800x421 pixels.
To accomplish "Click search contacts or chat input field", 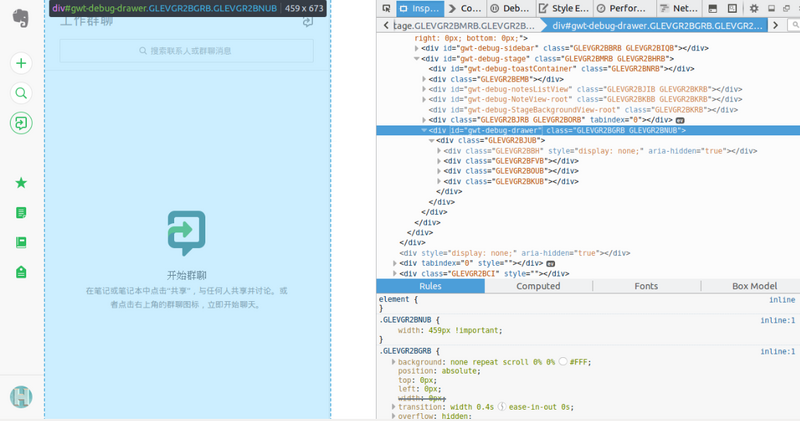I will coord(186,51).
